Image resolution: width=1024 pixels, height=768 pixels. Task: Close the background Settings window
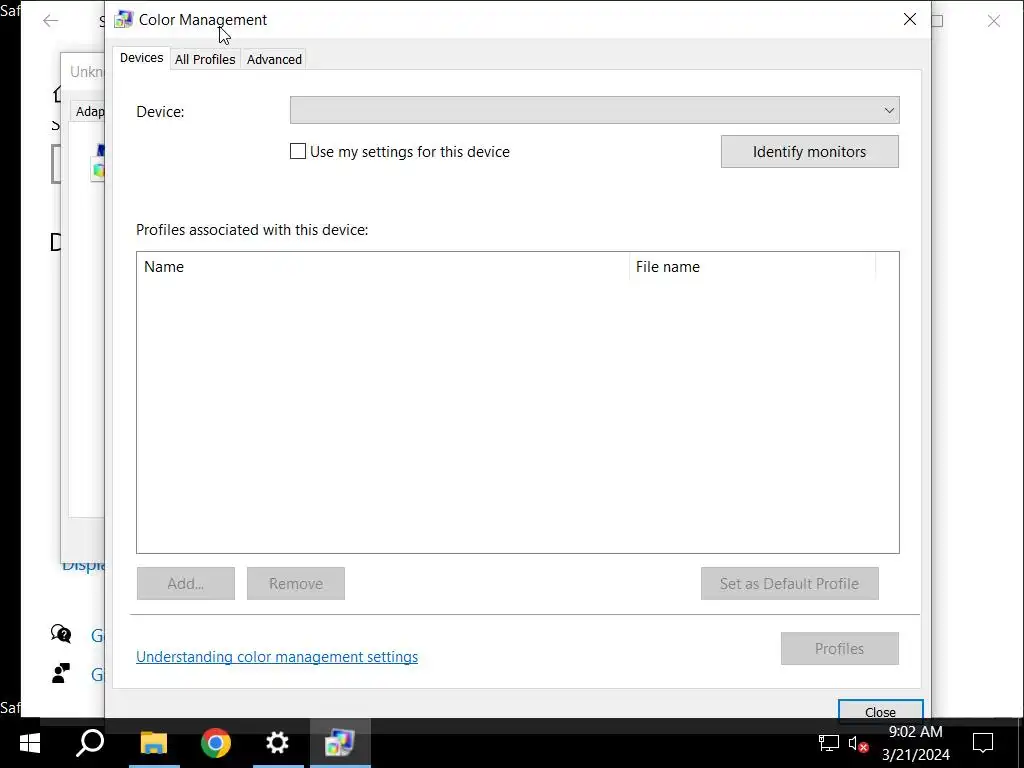pos(994,21)
